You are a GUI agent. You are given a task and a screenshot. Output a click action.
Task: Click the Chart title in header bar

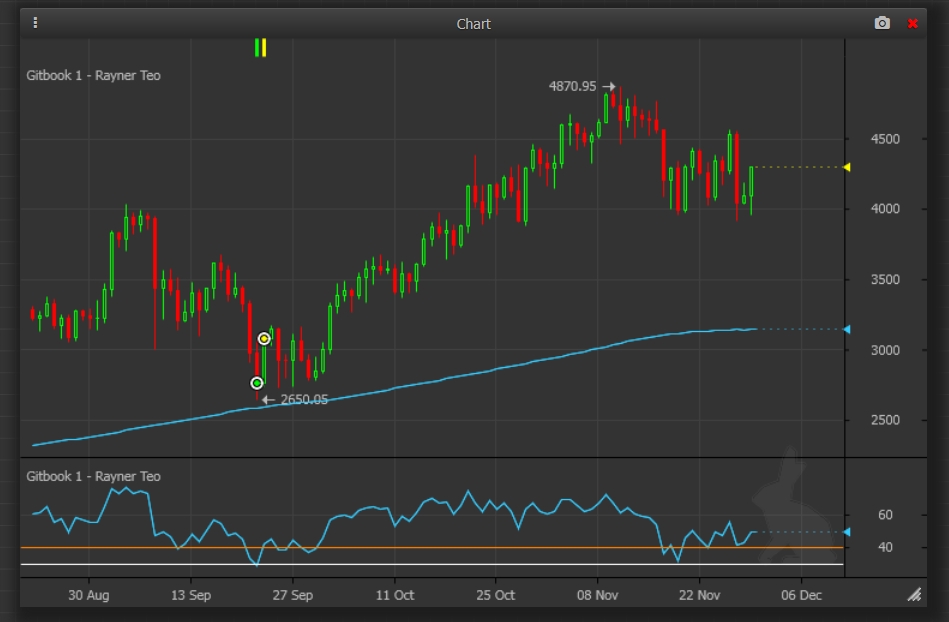click(x=474, y=24)
